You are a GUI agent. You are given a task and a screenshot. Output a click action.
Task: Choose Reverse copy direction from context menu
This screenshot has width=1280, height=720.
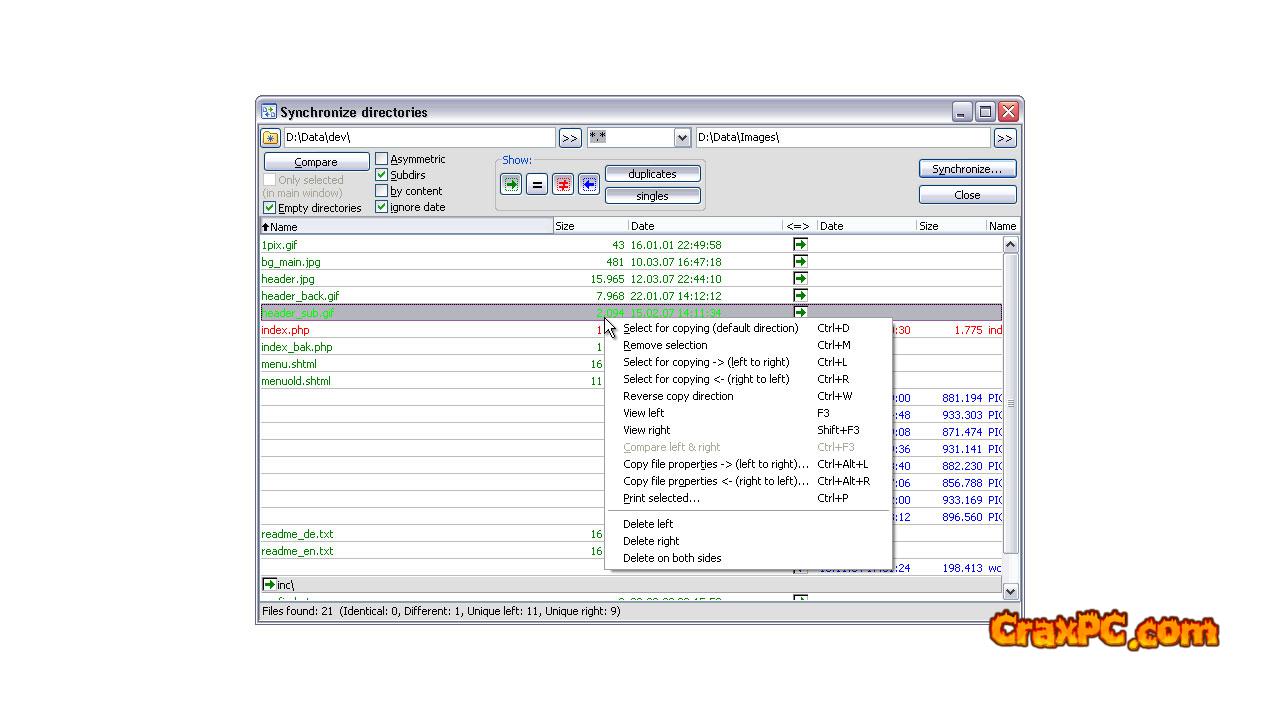click(x=678, y=396)
